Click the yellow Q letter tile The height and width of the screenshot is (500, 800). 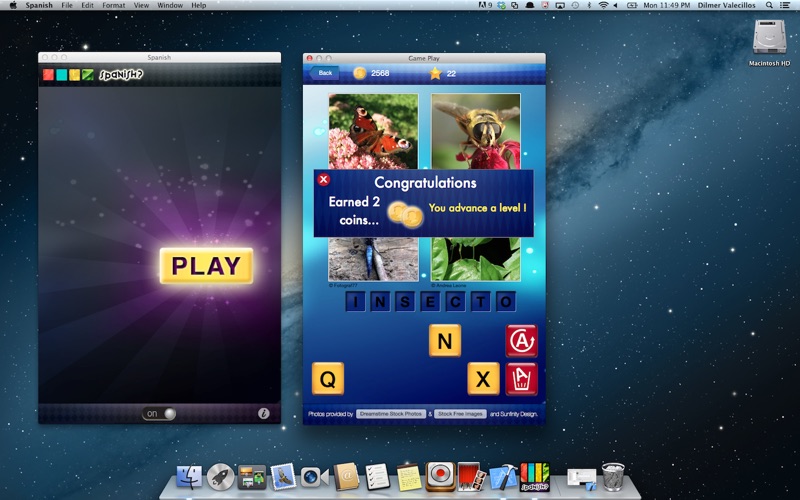(x=328, y=379)
